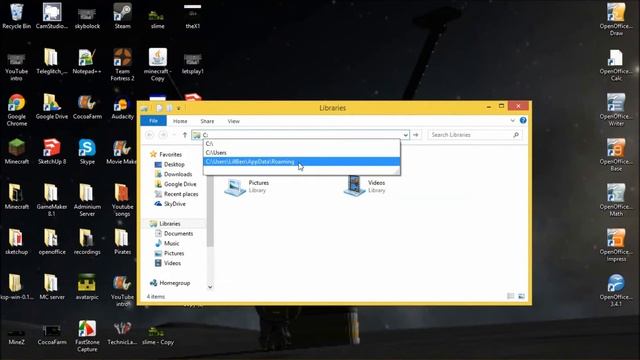The height and width of the screenshot is (360, 640).
Task: Click the Explorer back arrow
Action: click(149, 135)
